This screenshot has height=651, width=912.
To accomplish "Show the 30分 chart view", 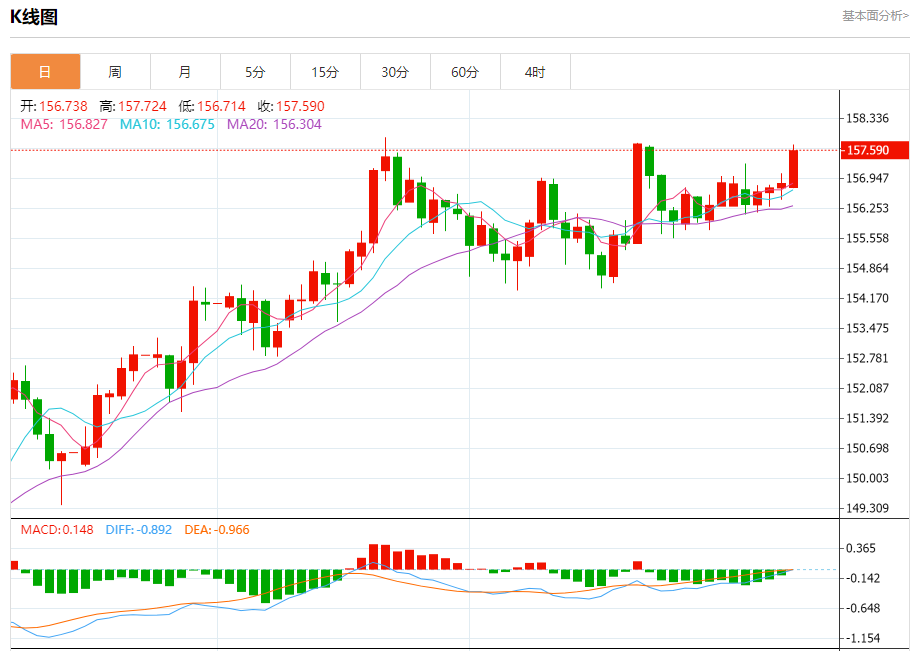I will [395, 72].
